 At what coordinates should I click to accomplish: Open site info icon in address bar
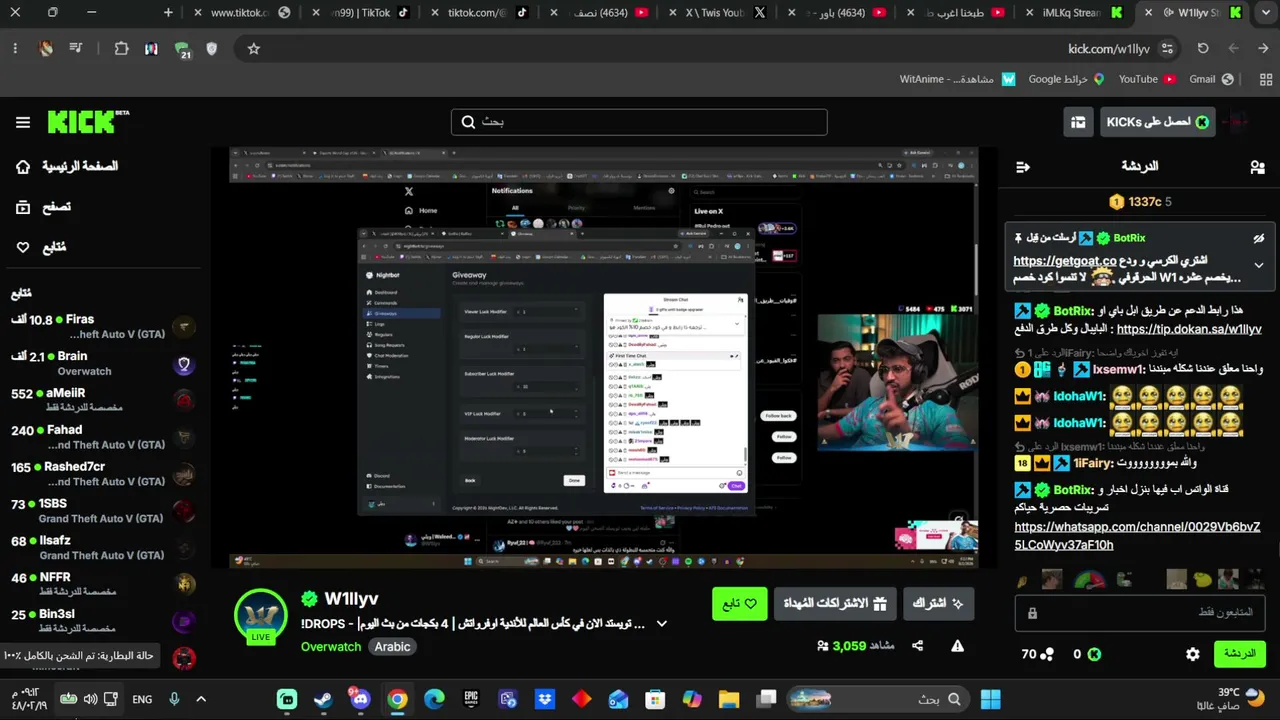click(1168, 48)
